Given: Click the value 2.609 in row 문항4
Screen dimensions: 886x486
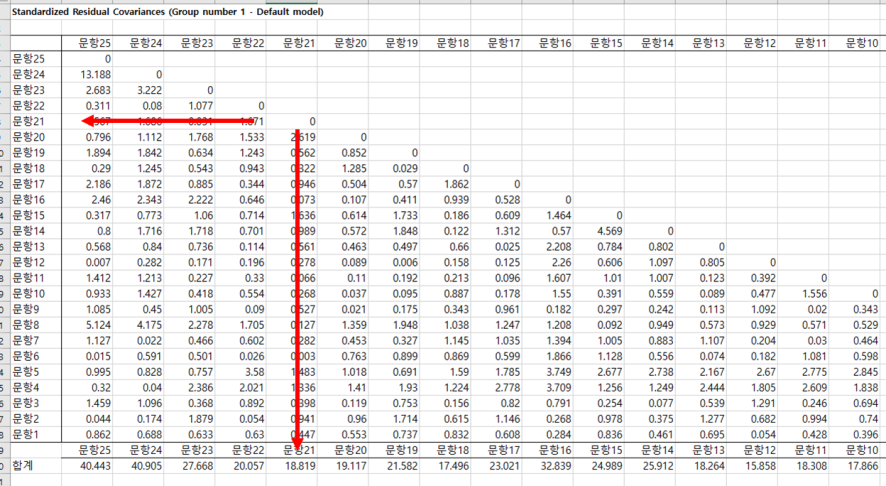Looking at the screenshot, I should 814,388.
